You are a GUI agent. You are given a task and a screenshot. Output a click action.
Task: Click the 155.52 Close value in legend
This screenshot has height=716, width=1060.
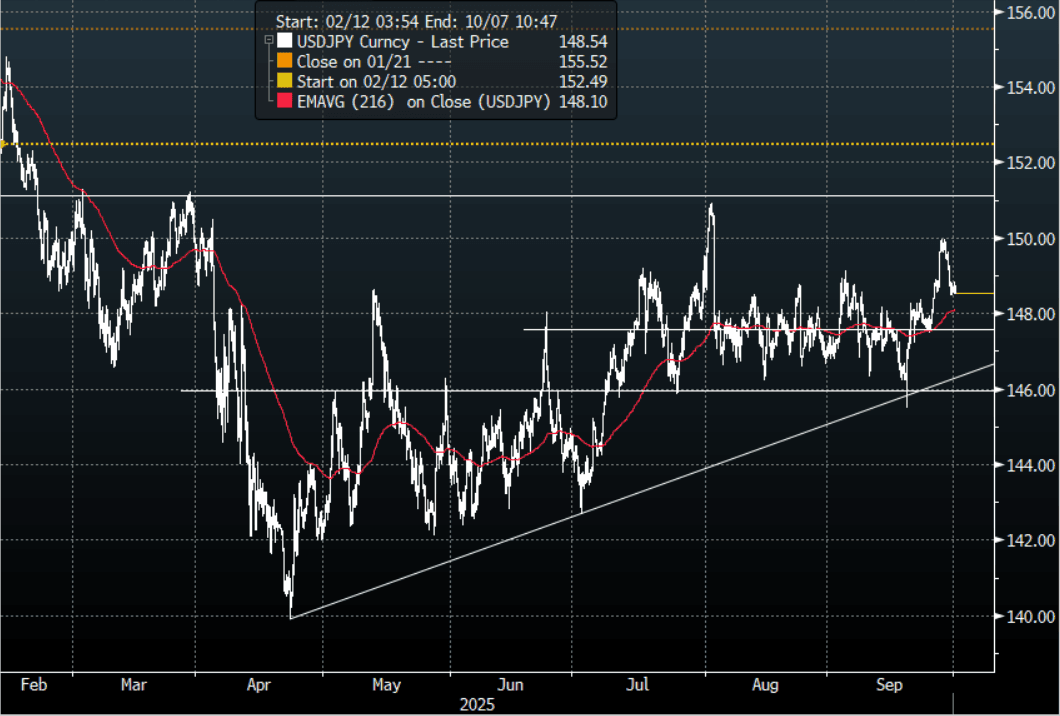point(586,62)
